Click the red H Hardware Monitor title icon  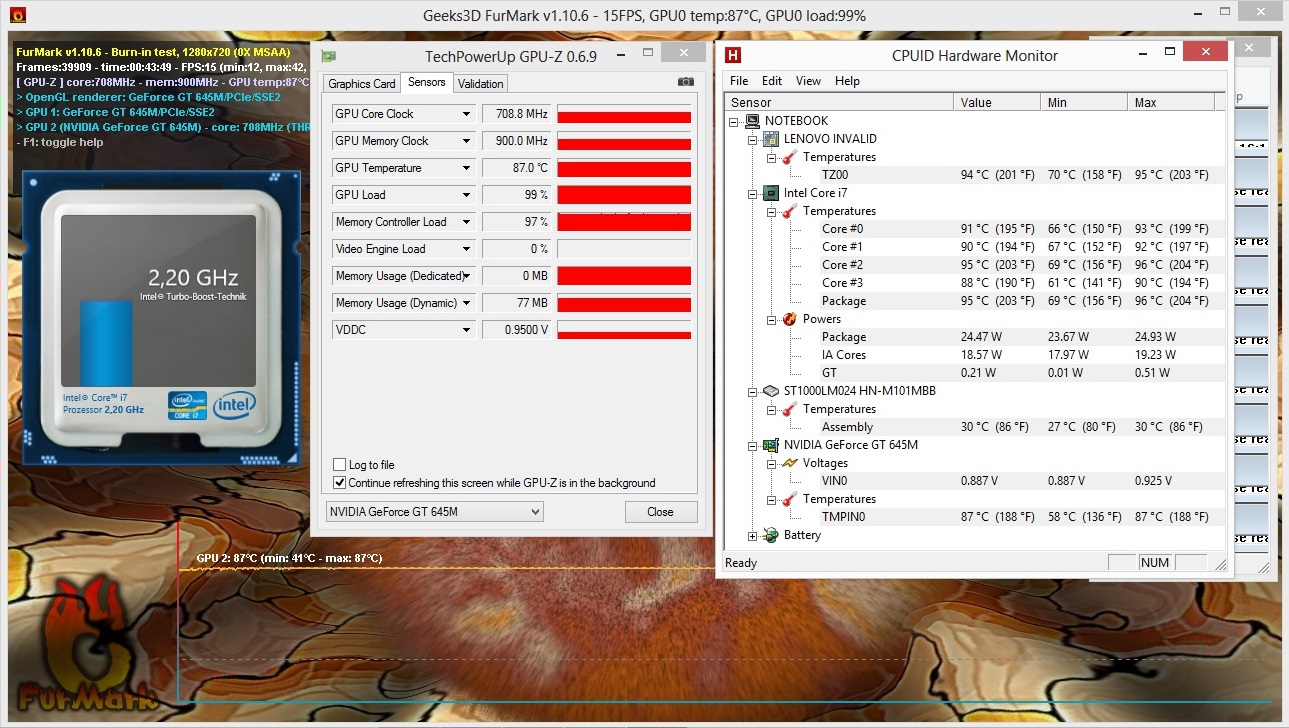[734, 56]
